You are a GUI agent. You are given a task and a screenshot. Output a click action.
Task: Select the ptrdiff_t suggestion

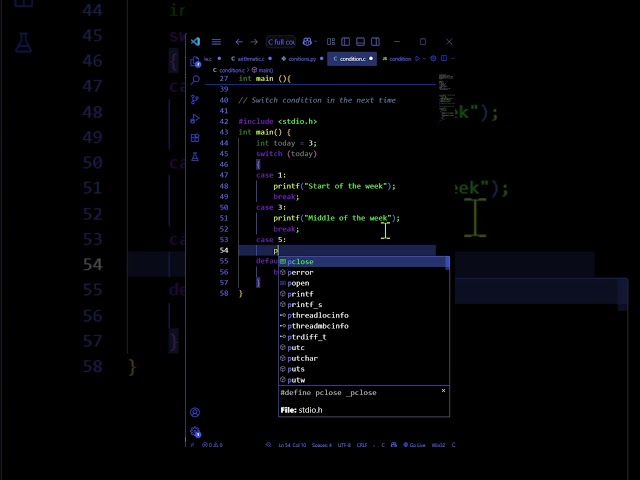(364, 337)
